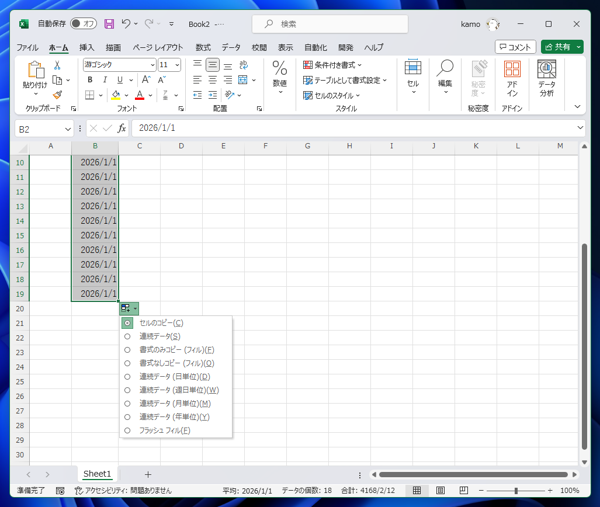
Task: Decrease font size with smaller A
Action: tap(161, 80)
